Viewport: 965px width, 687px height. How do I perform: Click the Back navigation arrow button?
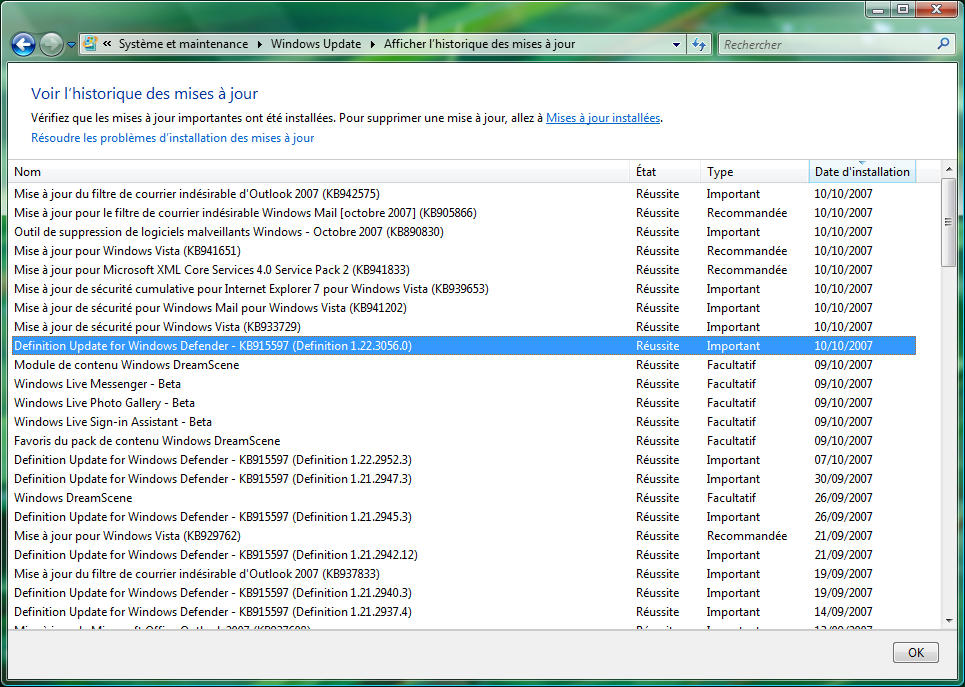click(23, 44)
